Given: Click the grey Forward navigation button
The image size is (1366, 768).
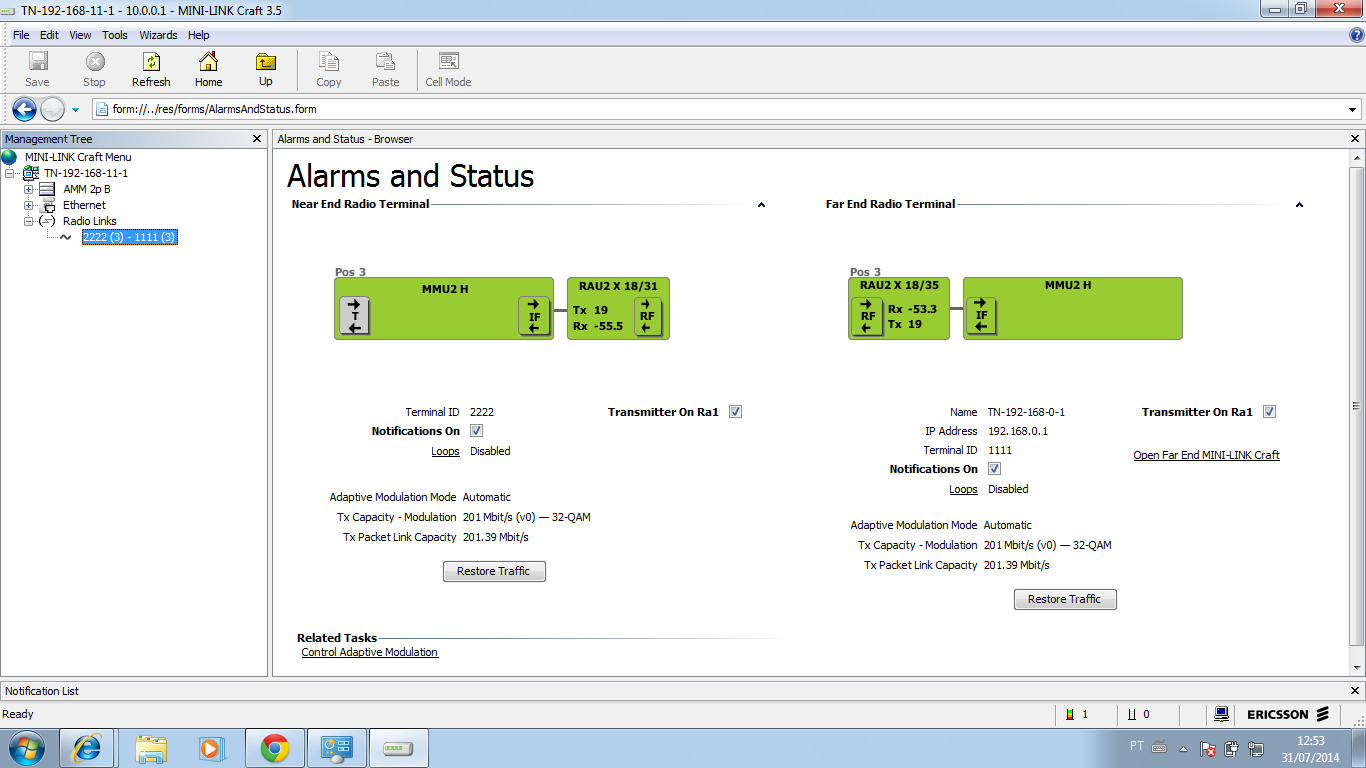Looking at the screenshot, I should pos(52,109).
